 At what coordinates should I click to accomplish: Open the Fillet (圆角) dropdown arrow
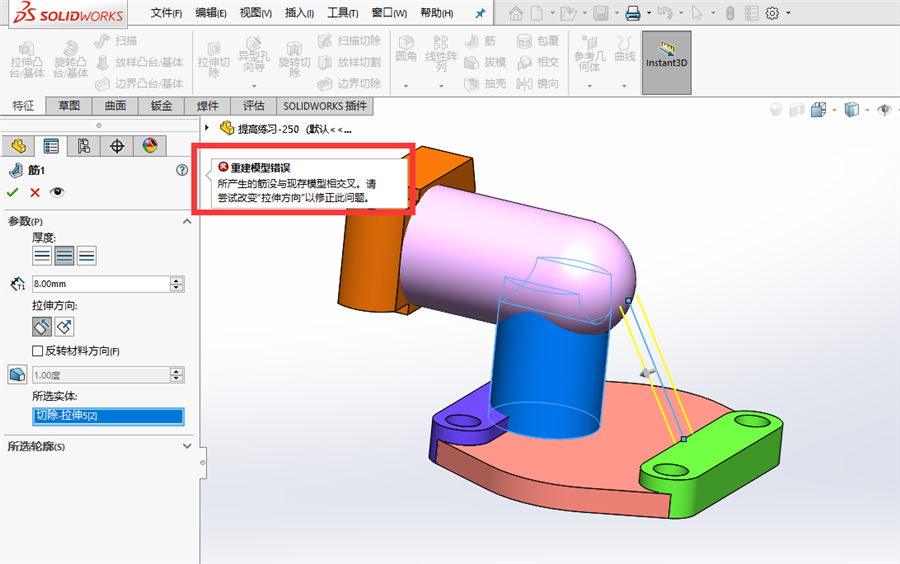406,86
